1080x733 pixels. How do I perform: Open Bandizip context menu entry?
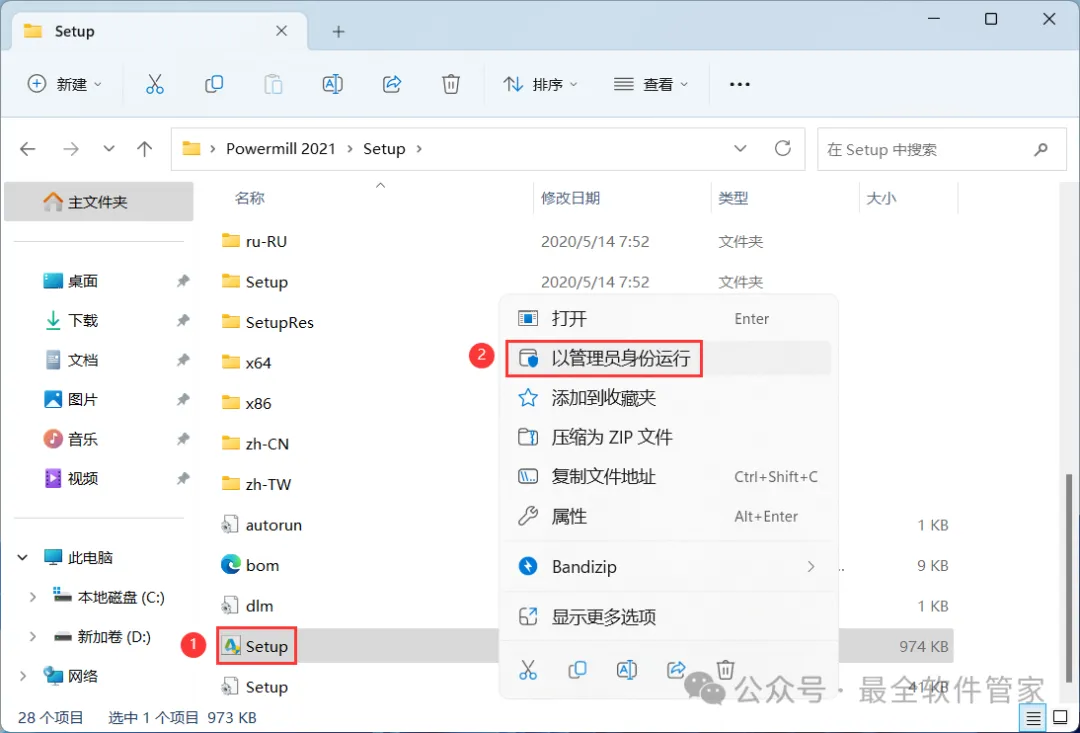pos(668,566)
